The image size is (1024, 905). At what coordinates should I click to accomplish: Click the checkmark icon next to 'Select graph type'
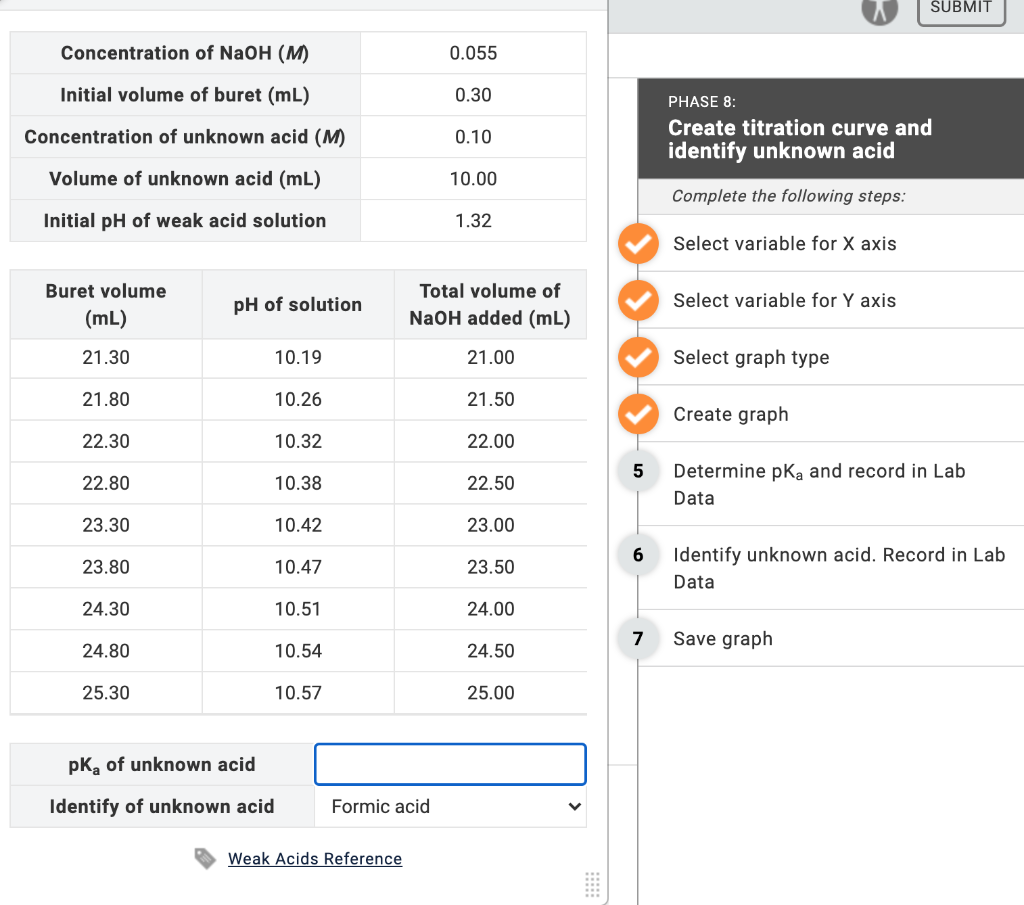coord(638,357)
